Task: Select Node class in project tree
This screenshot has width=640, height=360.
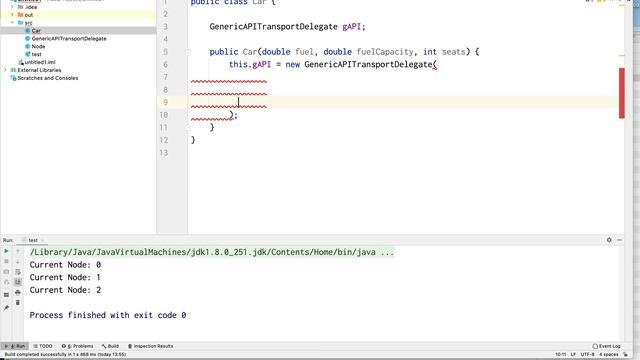Action: coord(38,46)
